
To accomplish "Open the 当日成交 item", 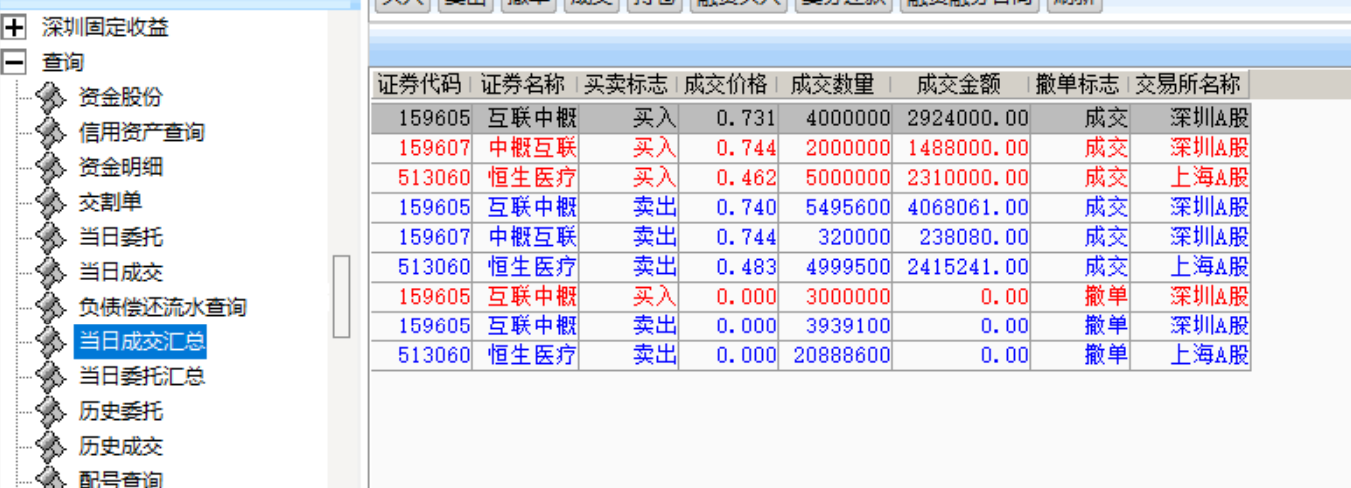I will [x=120, y=272].
